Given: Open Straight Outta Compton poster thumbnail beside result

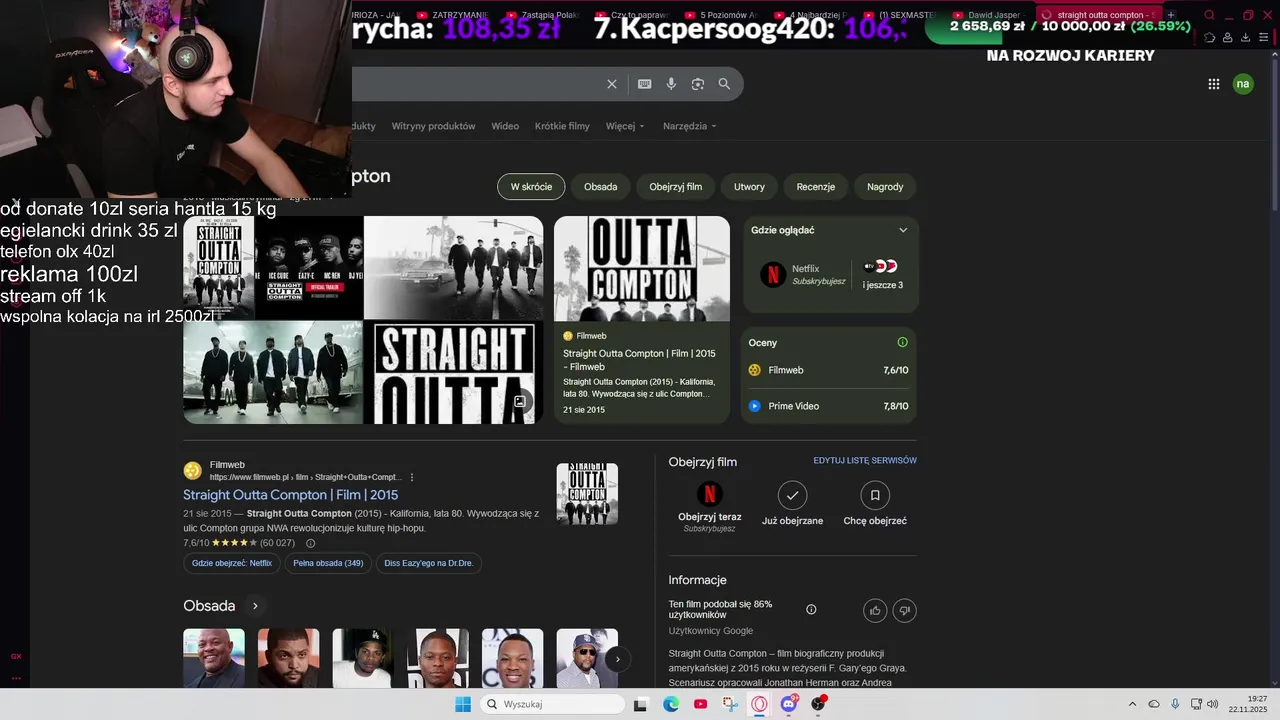Looking at the screenshot, I should tap(587, 494).
